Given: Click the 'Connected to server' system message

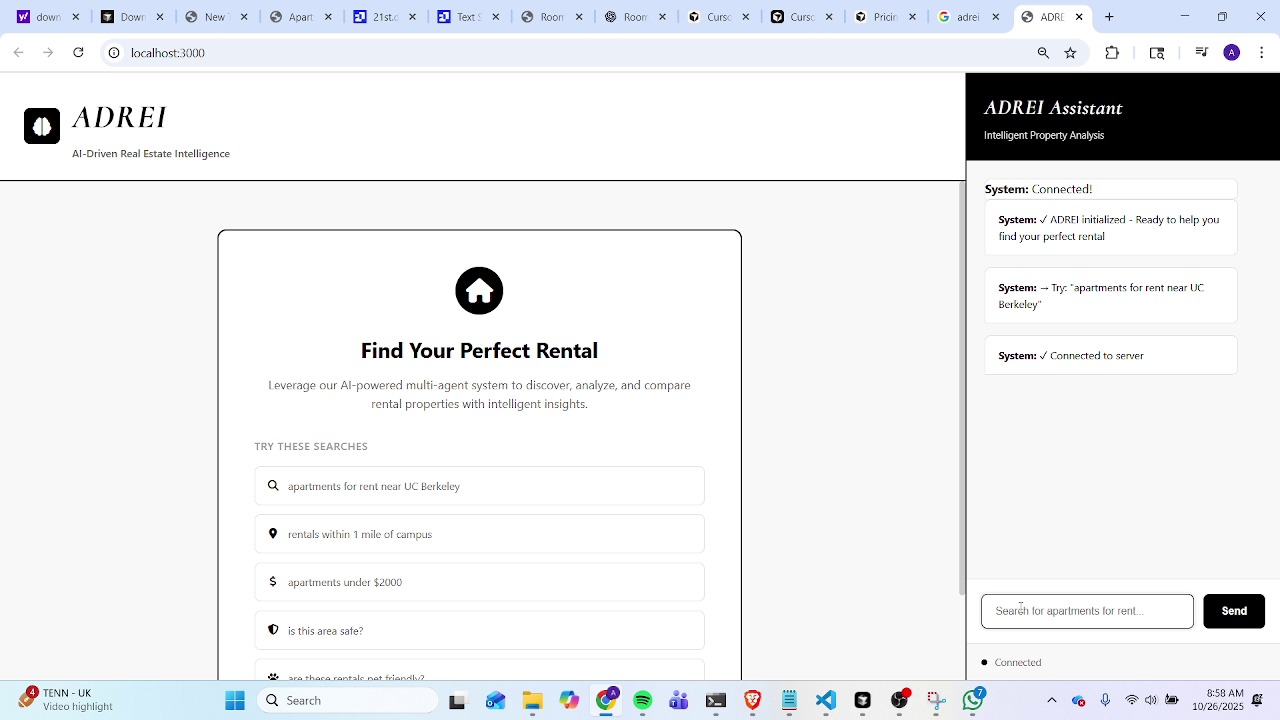Looking at the screenshot, I should click(x=1111, y=356).
